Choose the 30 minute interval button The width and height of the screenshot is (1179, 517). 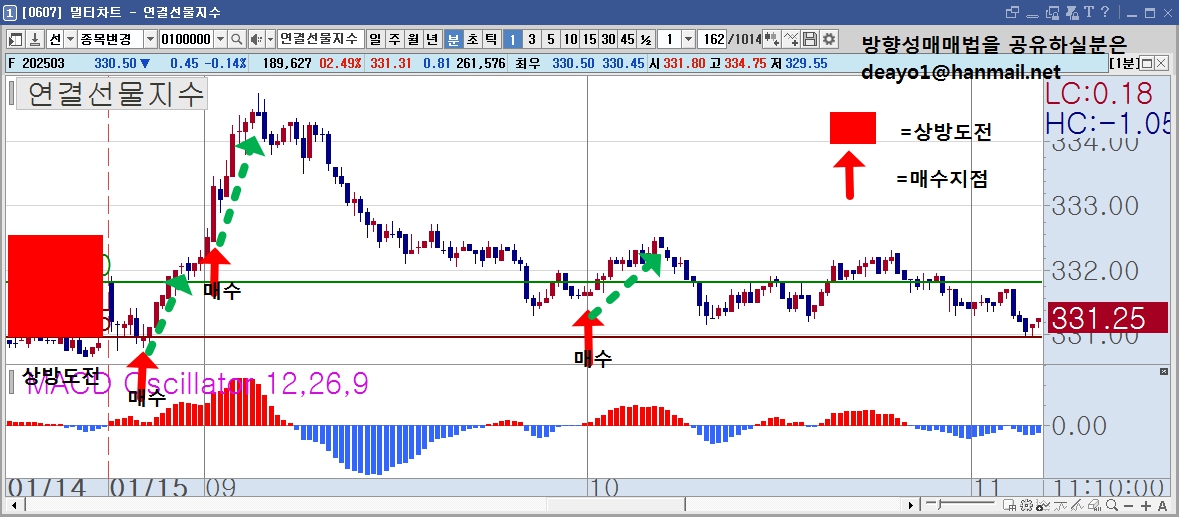tap(608, 39)
